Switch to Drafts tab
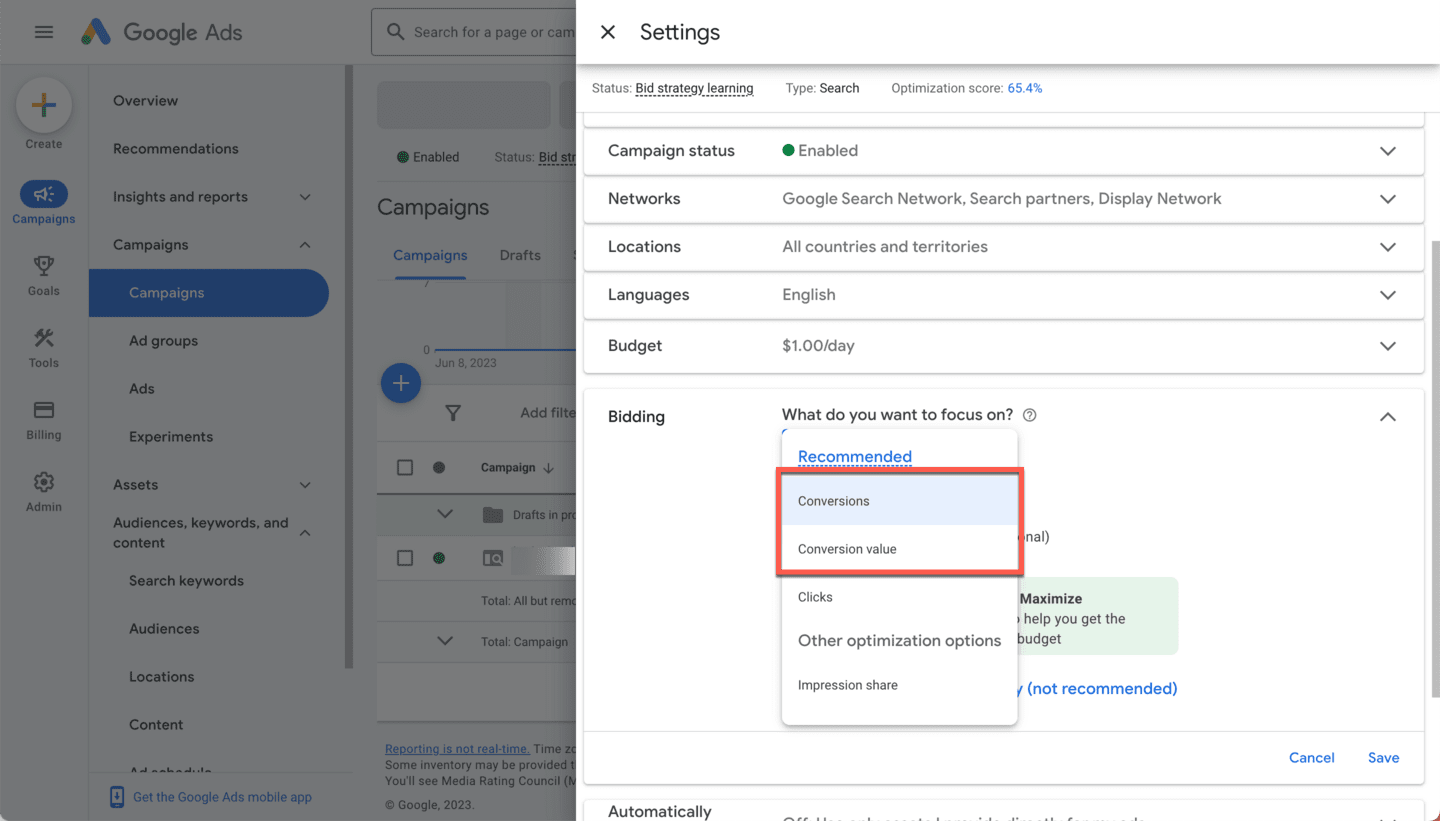Screen dimensions: 1440x821 point(520,255)
